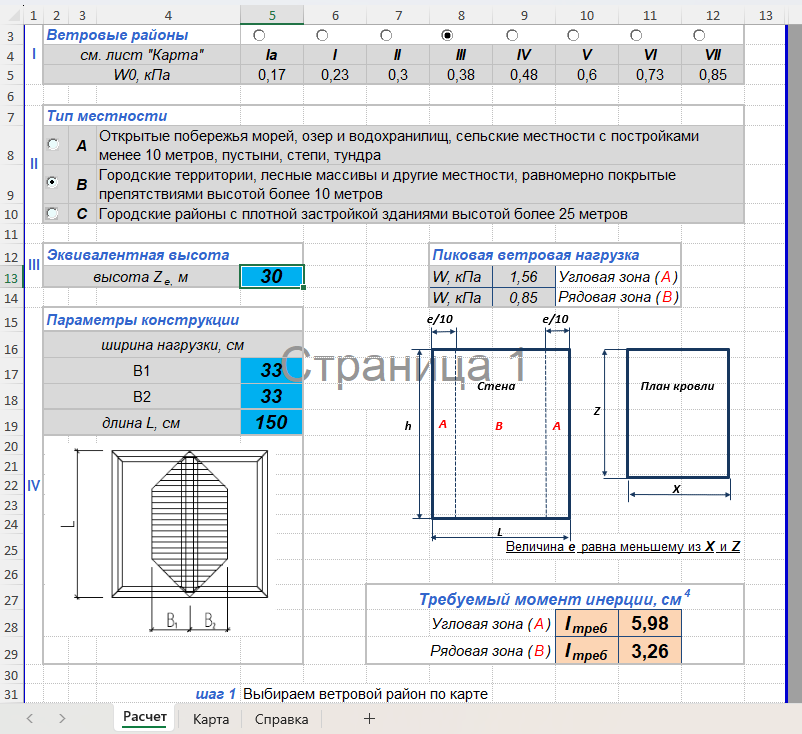Click the Угловая зона (A) label in row 13
802x734 pixels.
click(x=618, y=277)
